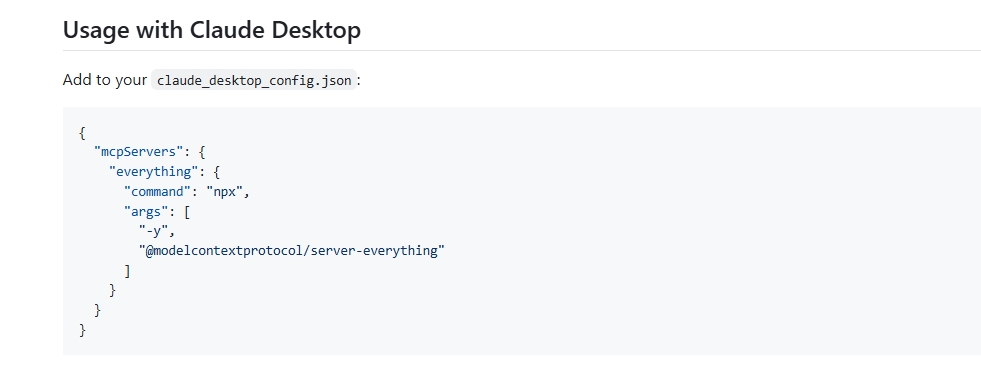Click the comma after the "npx" value
Screen dimensions: 981x382
pos(247,194)
